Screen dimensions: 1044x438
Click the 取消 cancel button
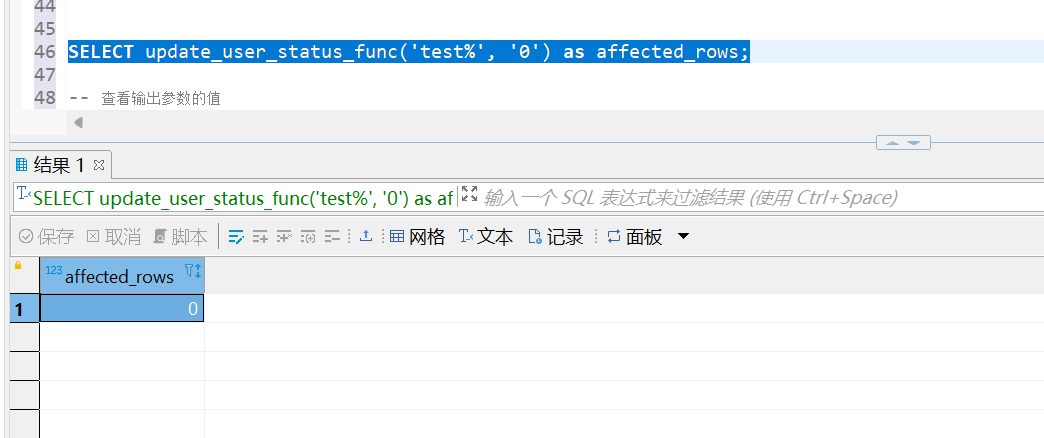pos(113,237)
